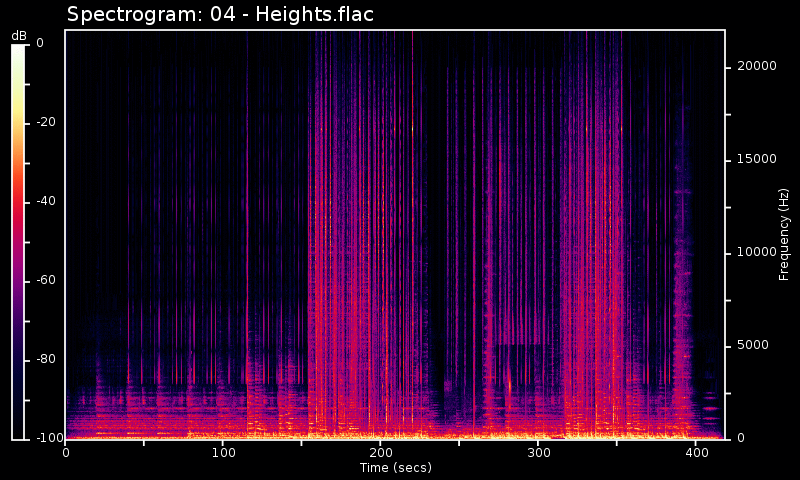Viewport: 800px width, 480px height.
Task: Click the 200 second time axis mark
Action: point(381,452)
